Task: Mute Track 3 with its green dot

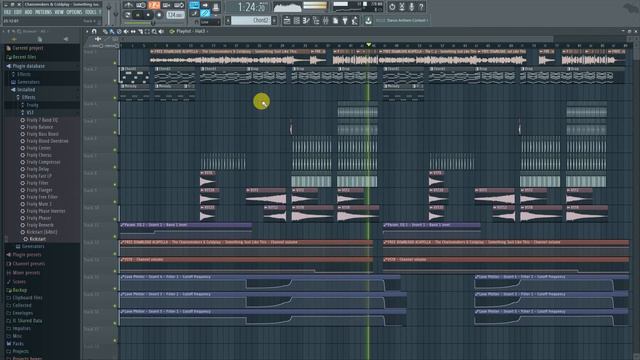Action: pos(115,98)
